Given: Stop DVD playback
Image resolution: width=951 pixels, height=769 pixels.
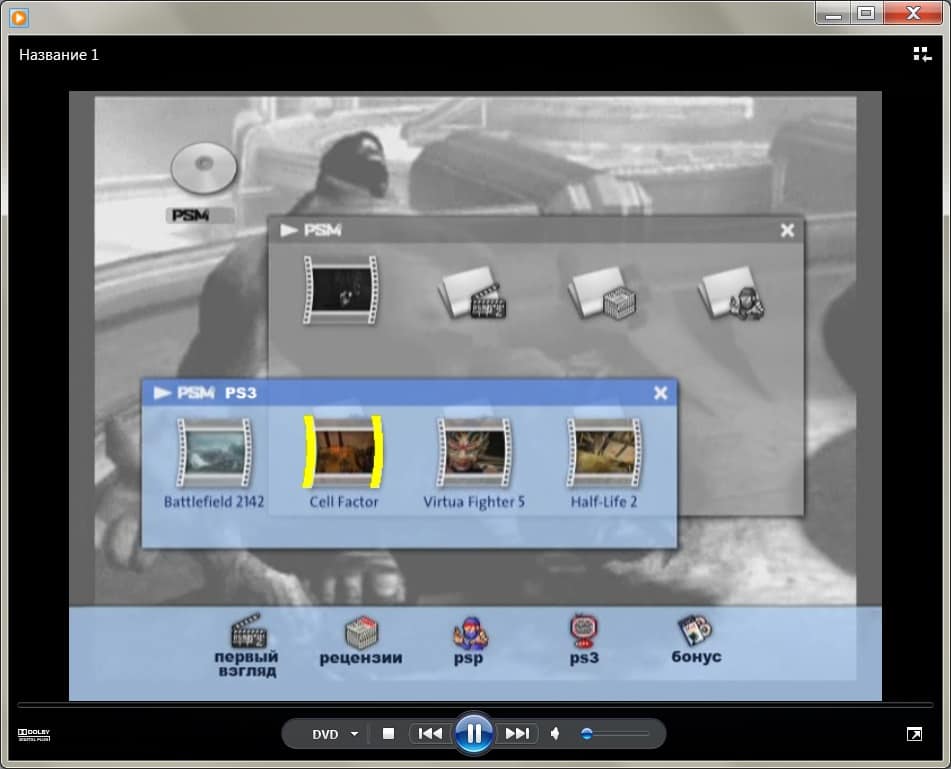Looking at the screenshot, I should [388, 734].
